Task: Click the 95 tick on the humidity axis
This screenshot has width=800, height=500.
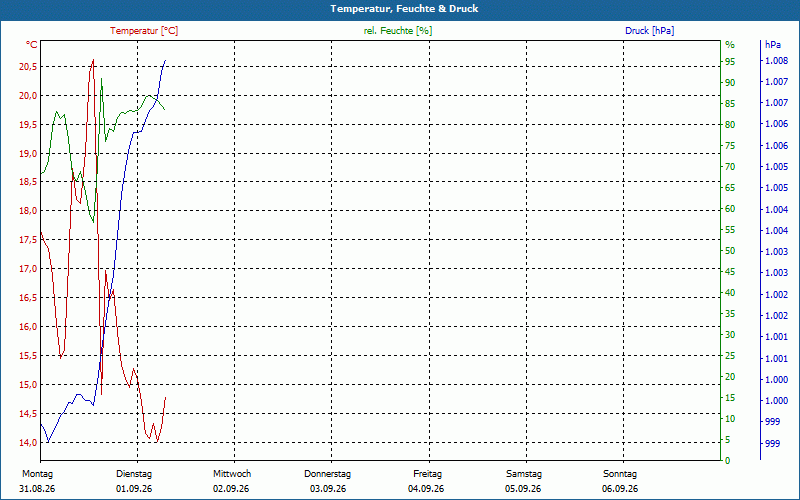Action: pyautogui.click(x=730, y=62)
